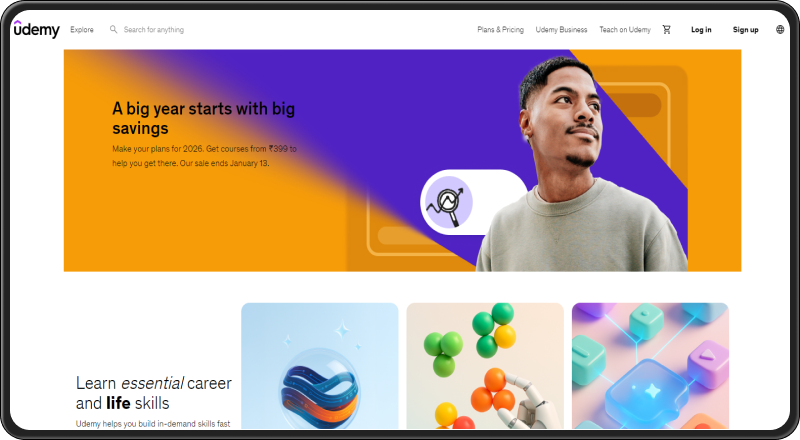Image resolution: width=800 pixels, height=440 pixels.
Task: Open the shopping cart icon
Action: click(666, 30)
